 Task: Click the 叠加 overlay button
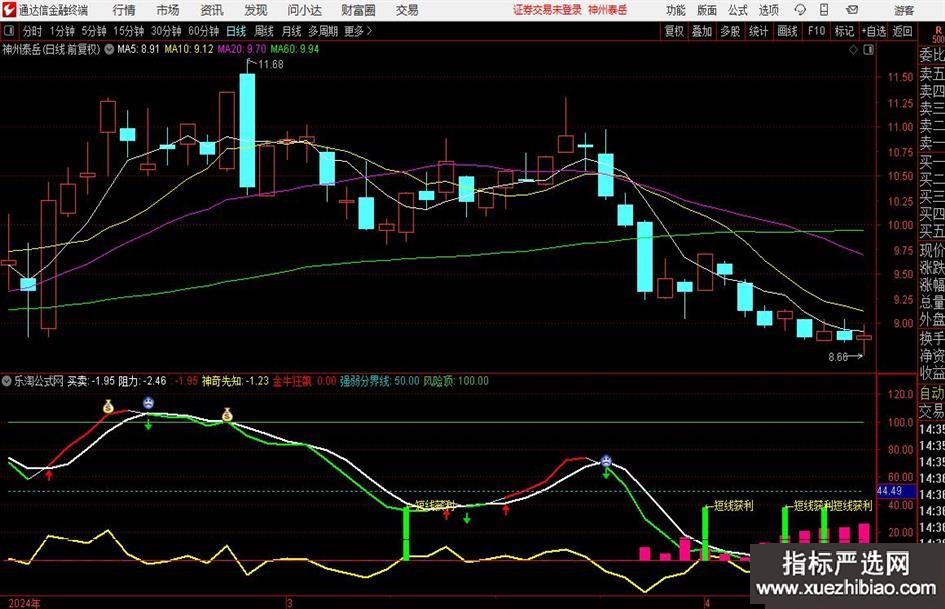pos(702,31)
